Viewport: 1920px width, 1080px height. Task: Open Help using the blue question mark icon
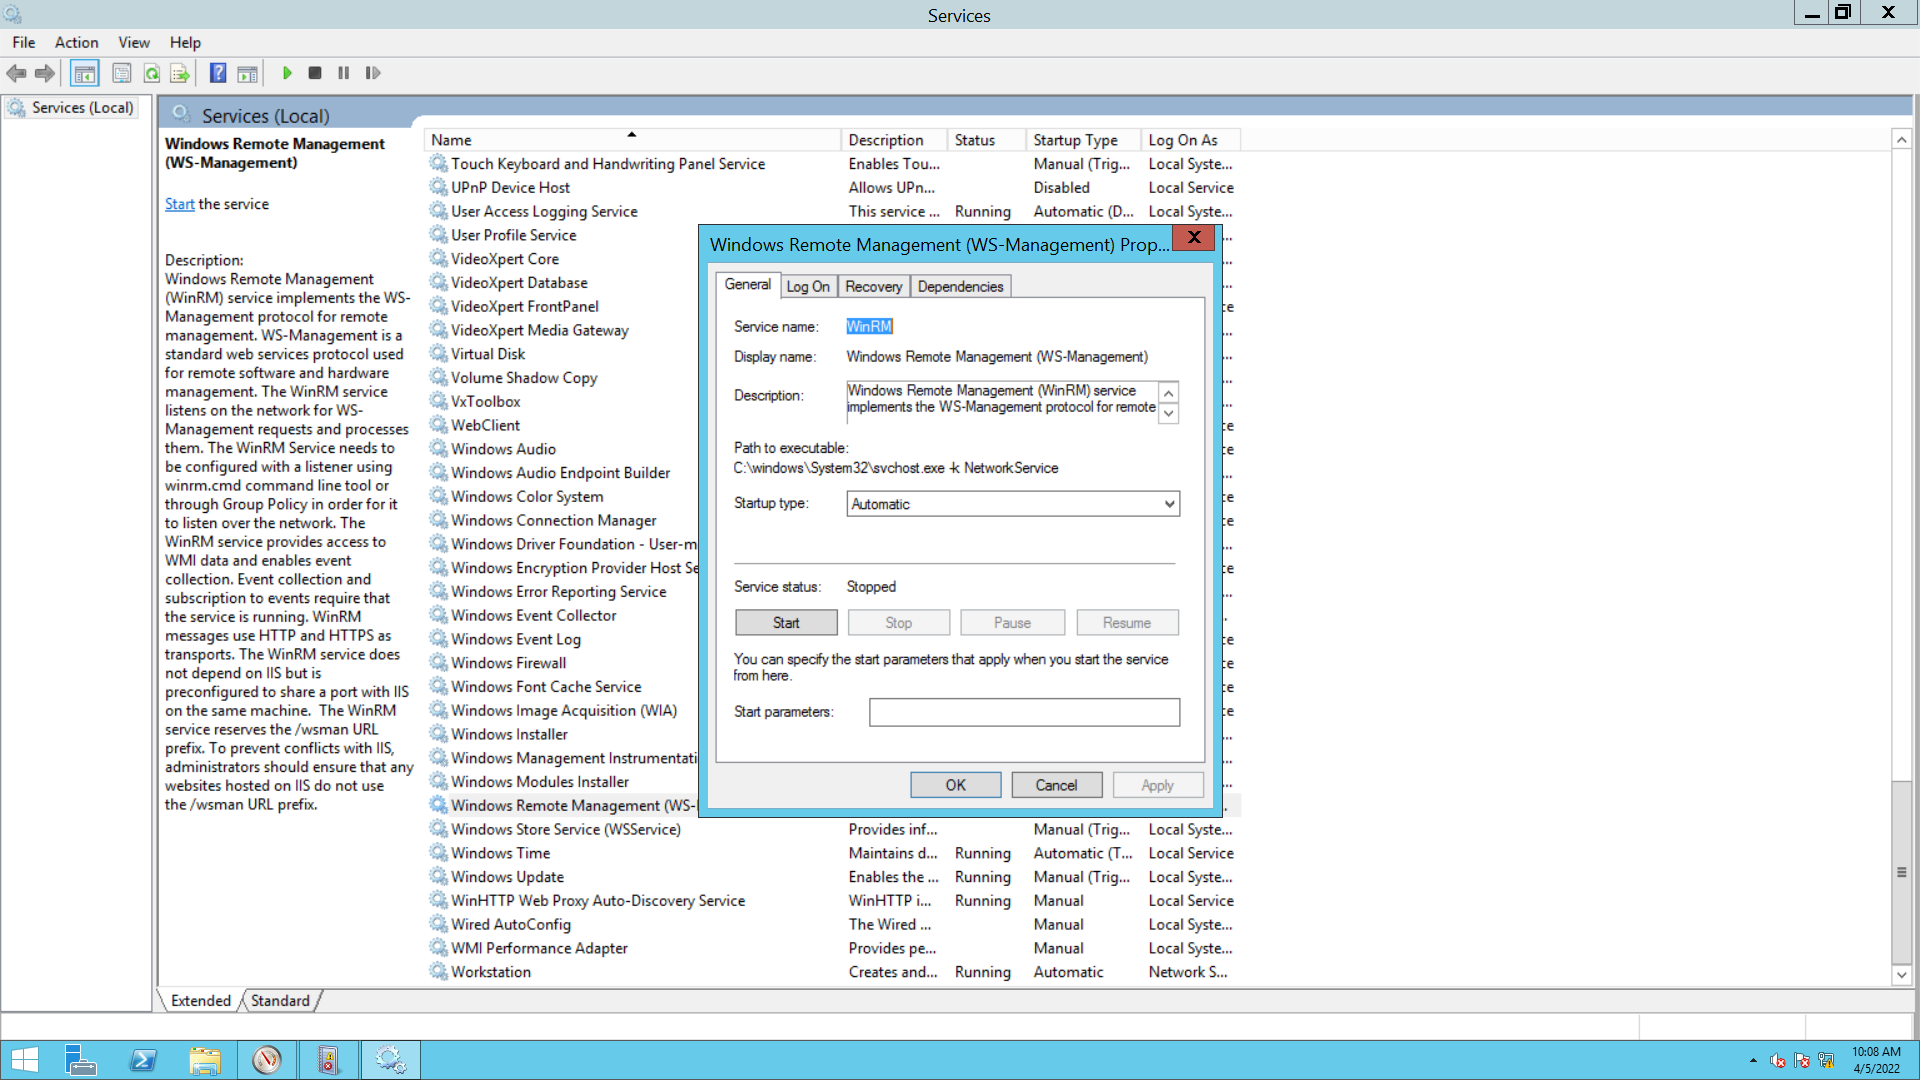[218, 73]
